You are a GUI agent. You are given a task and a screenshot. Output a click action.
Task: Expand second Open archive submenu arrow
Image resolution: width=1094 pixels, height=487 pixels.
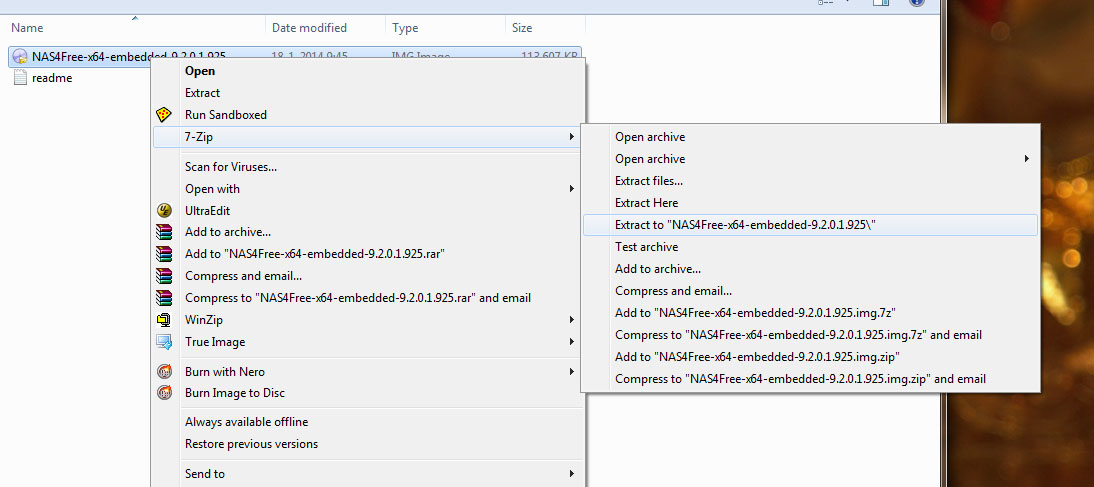point(1026,159)
